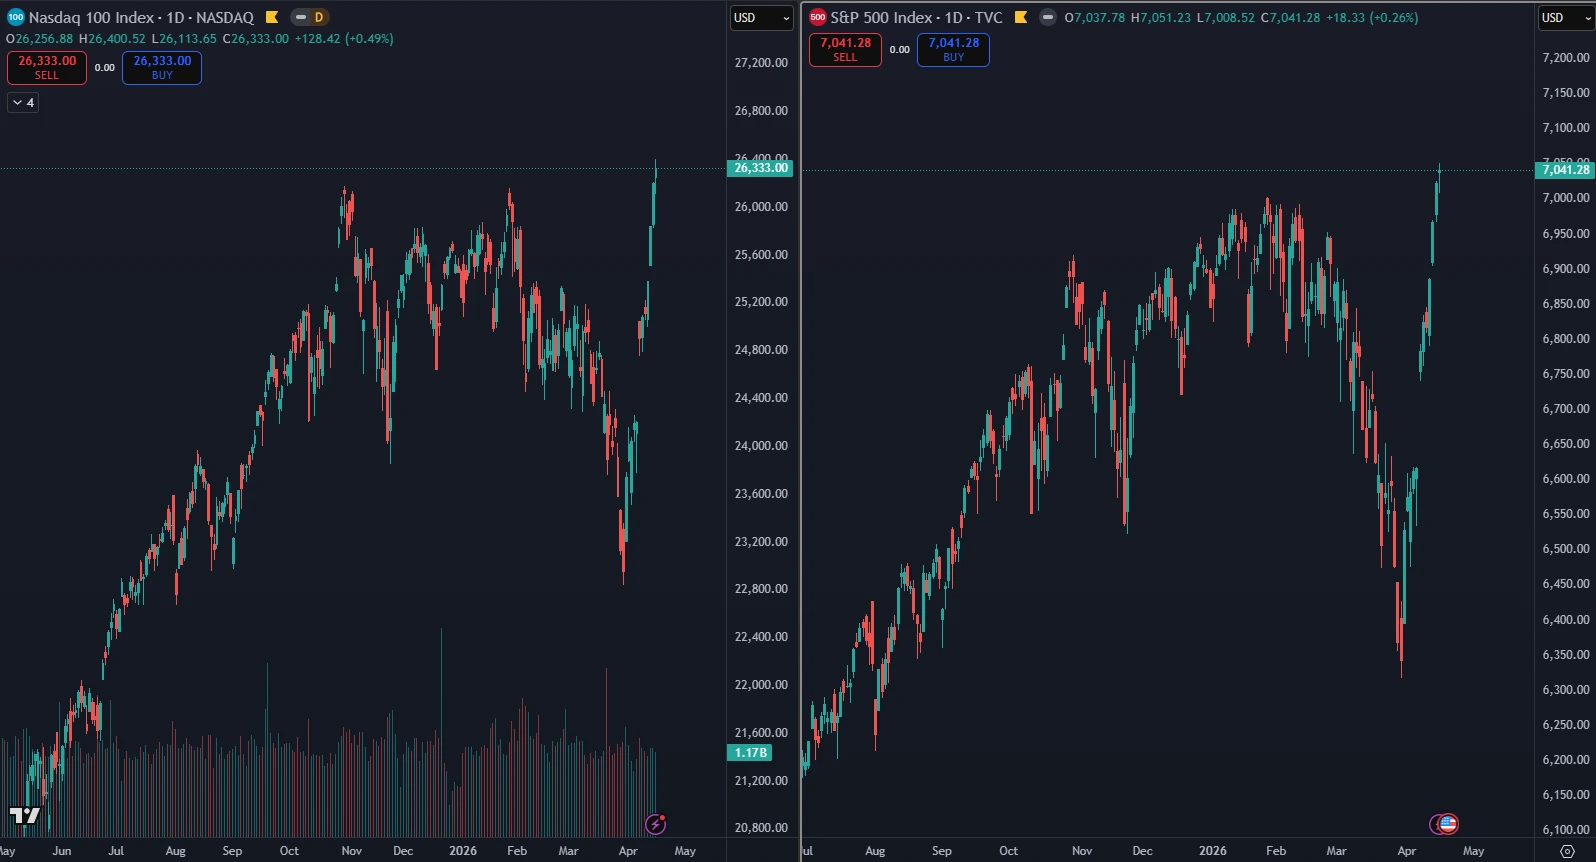The width and height of the screenshot is (1596, 862).
Task: Expand the collapsed indicators legend showing 4
Action: (23, 102)
